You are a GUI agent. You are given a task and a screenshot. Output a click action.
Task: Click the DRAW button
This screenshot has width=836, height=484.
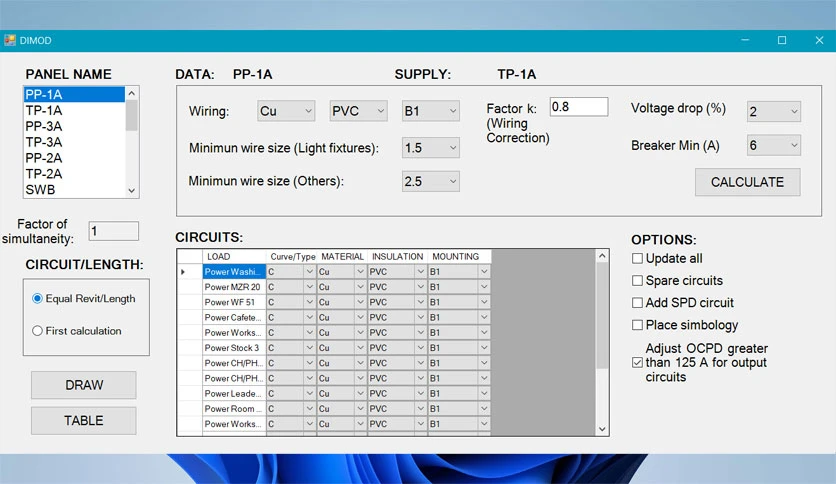84,385
